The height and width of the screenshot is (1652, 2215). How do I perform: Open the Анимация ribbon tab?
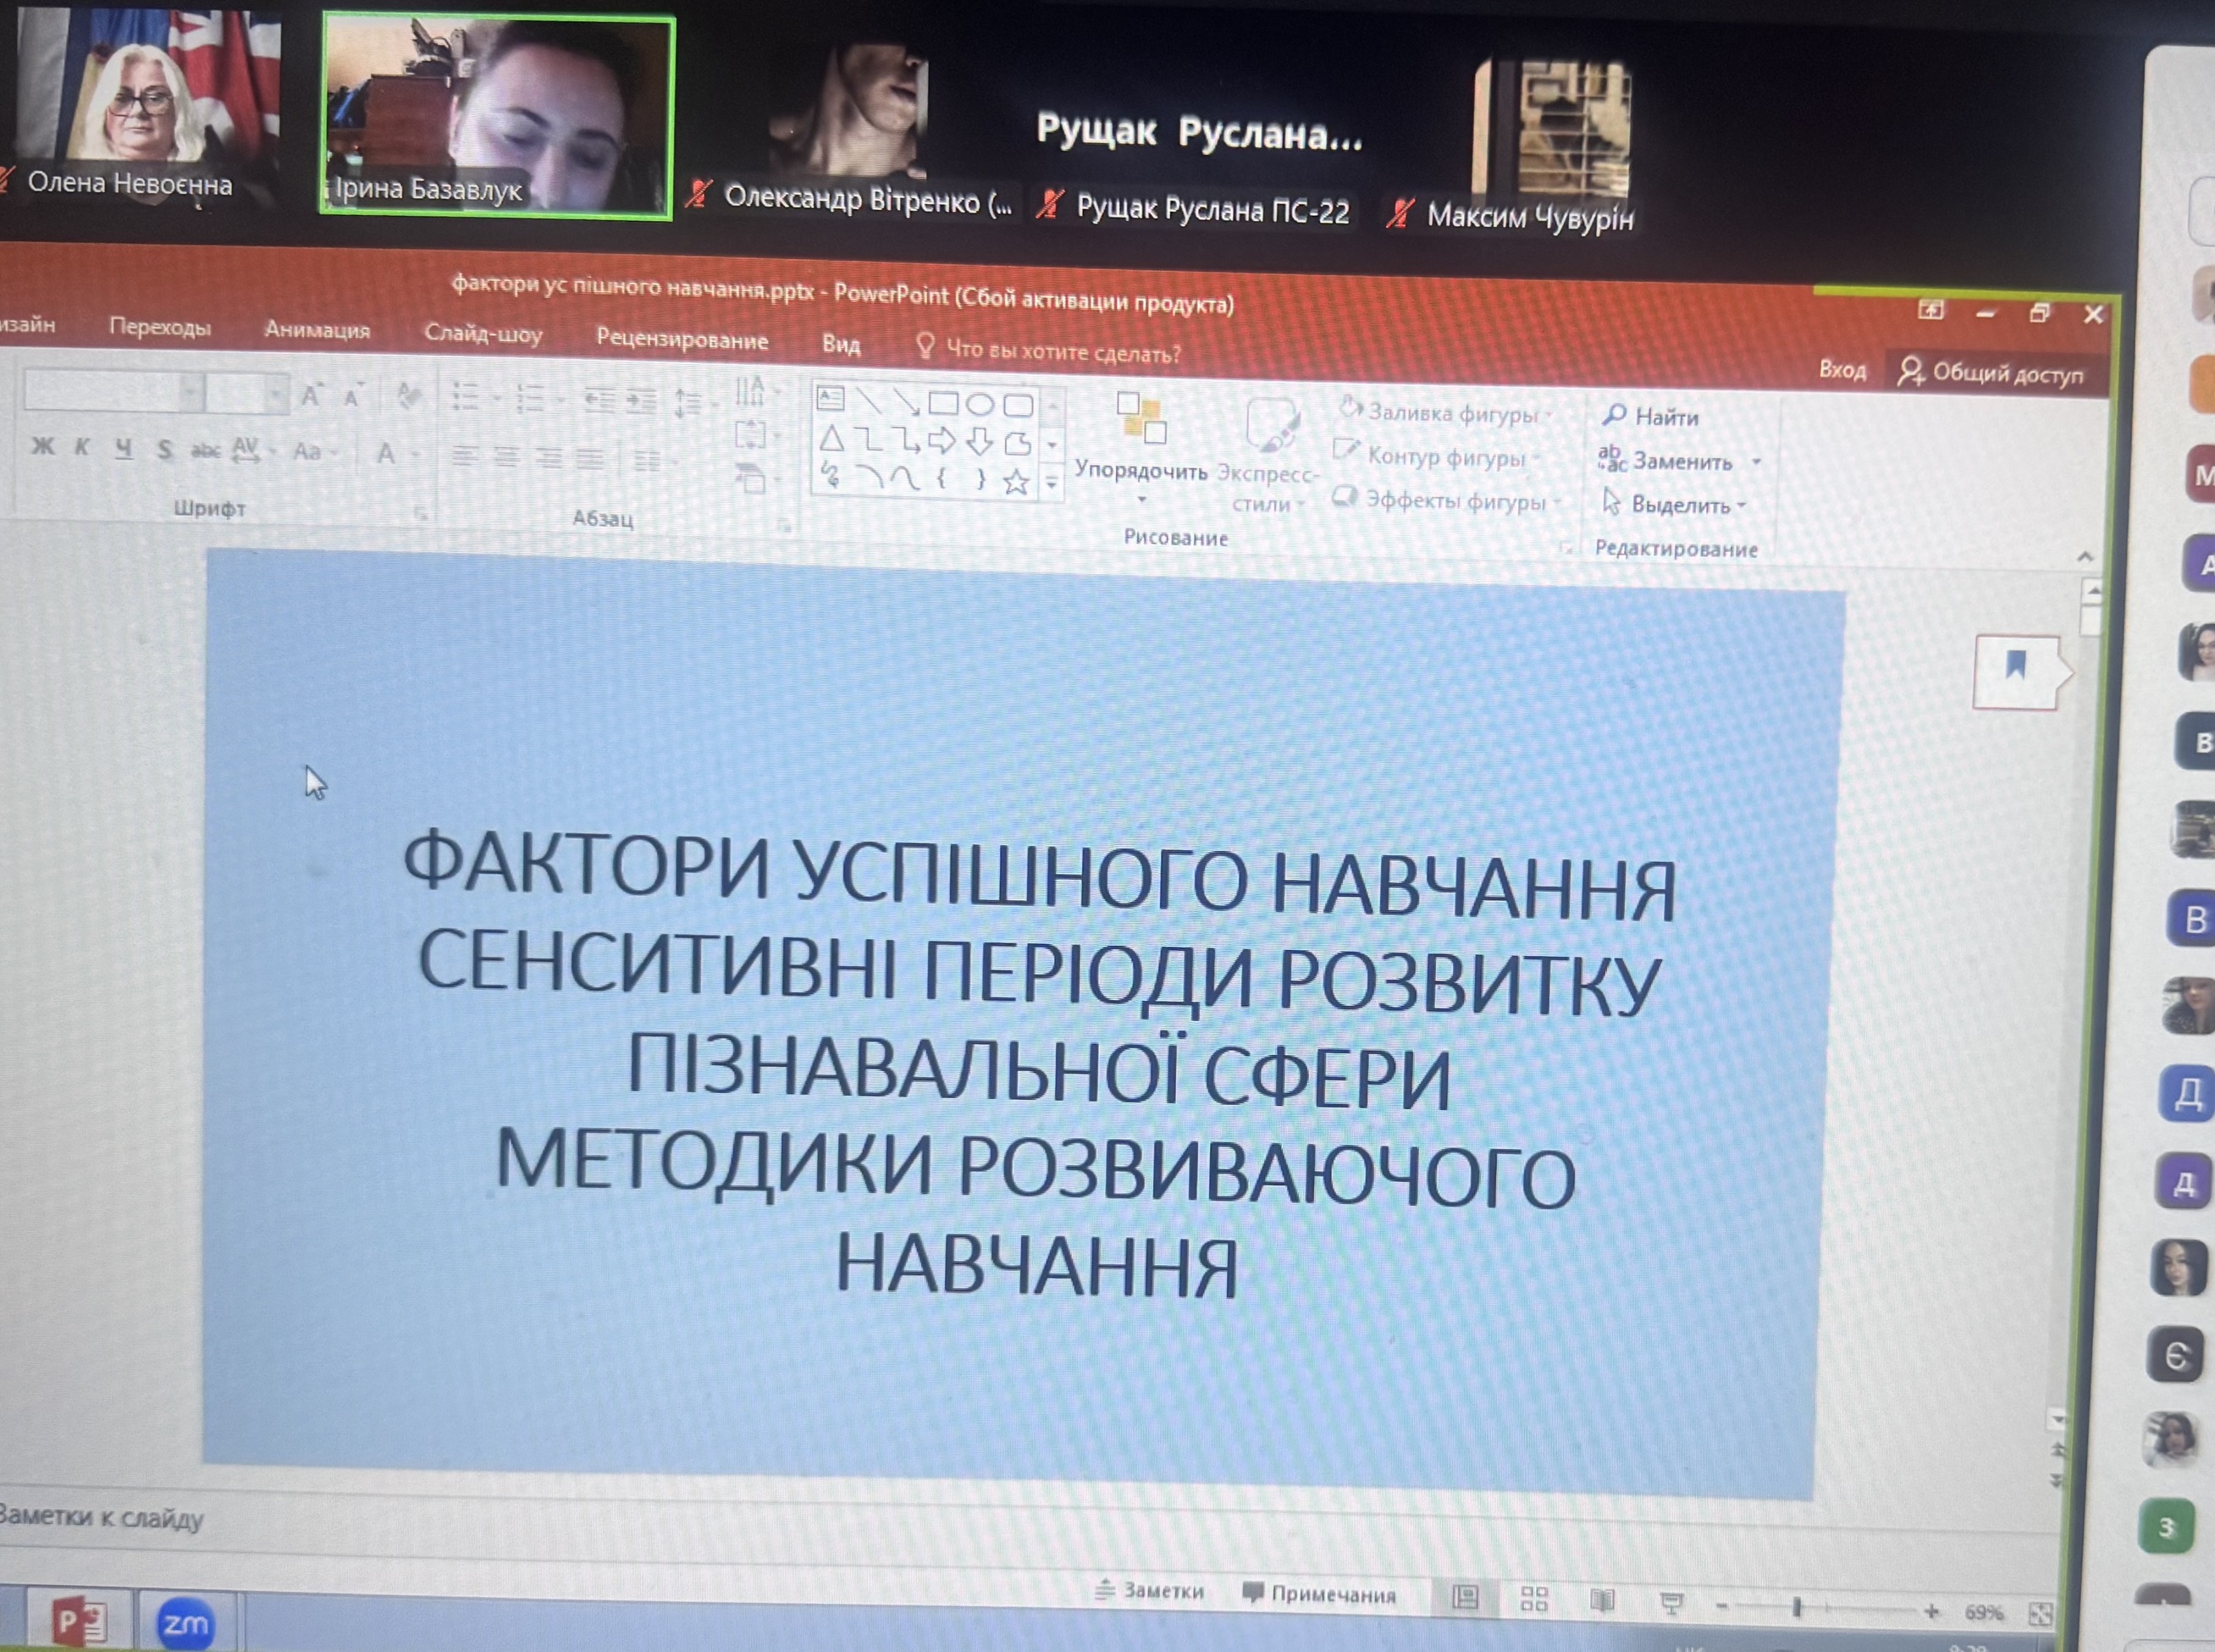click(x=317, y=330)
